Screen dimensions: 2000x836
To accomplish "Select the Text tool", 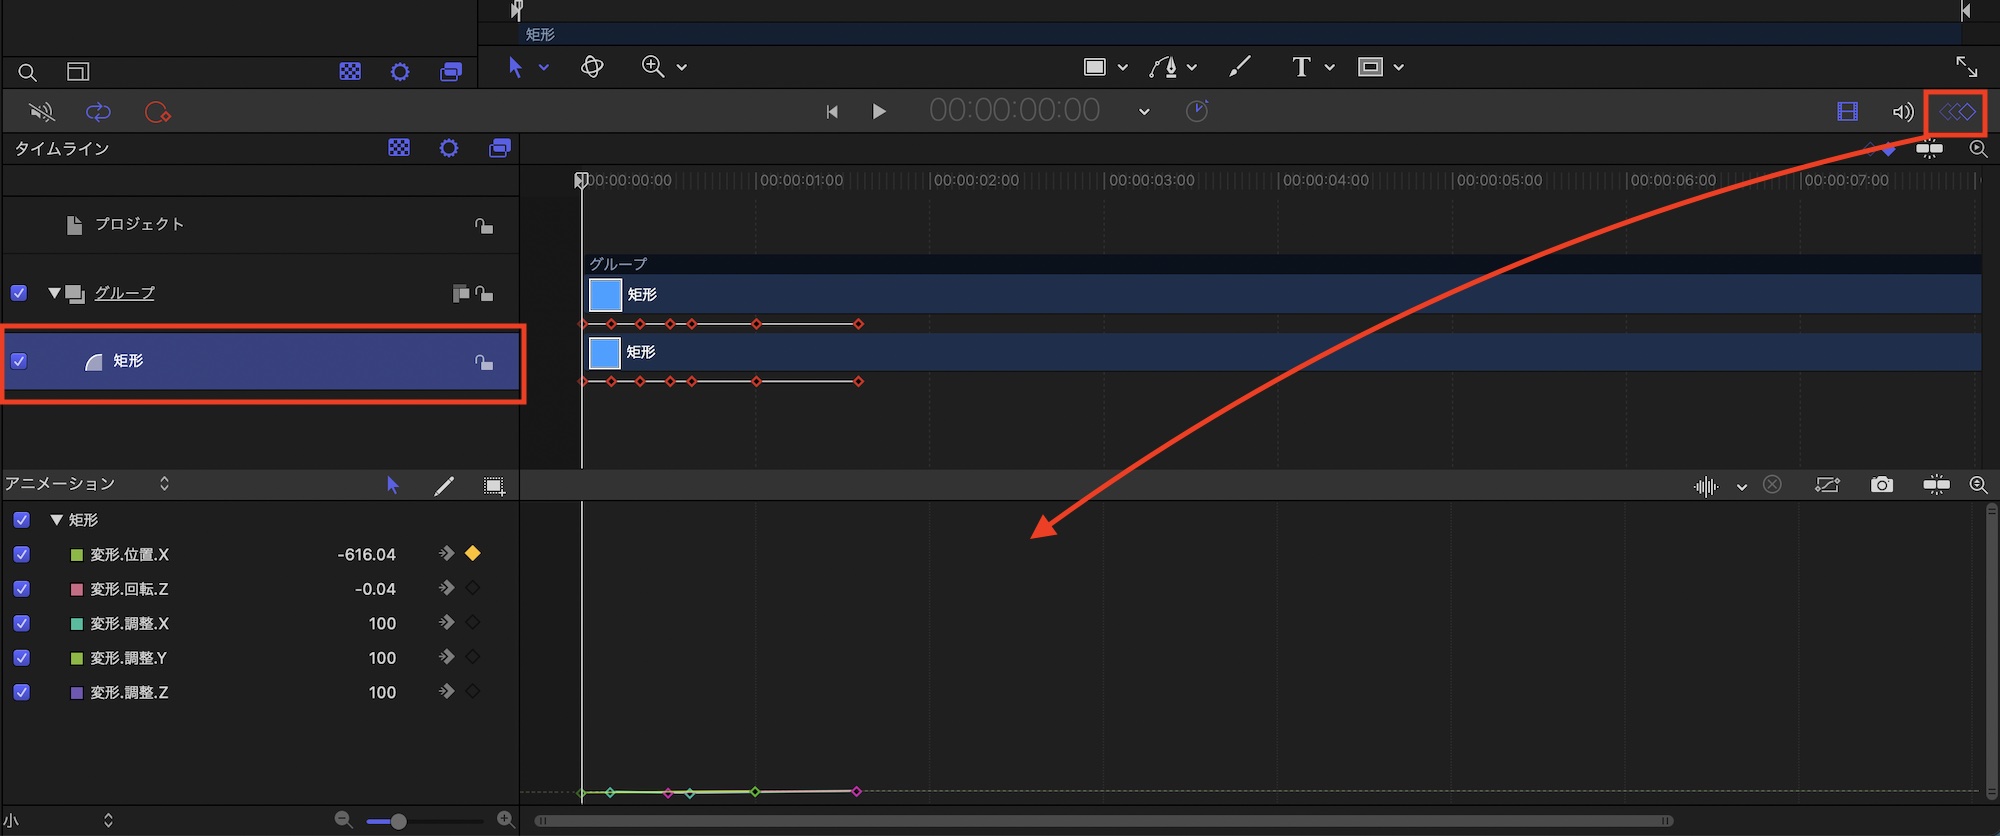I will 1300,67.
